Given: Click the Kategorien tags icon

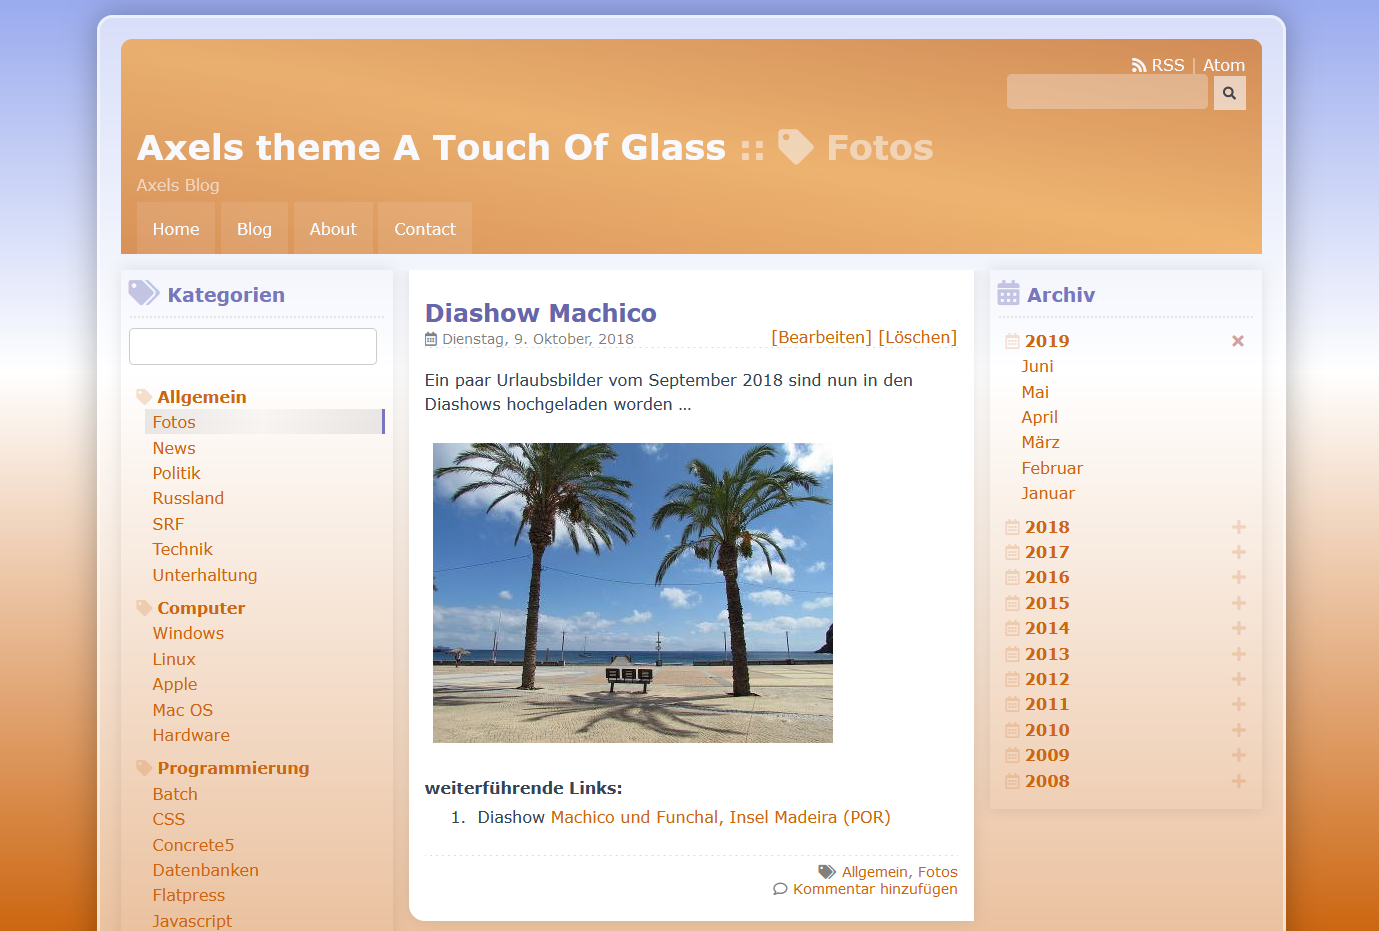Looking at the screenshot, I should (144, 293).
